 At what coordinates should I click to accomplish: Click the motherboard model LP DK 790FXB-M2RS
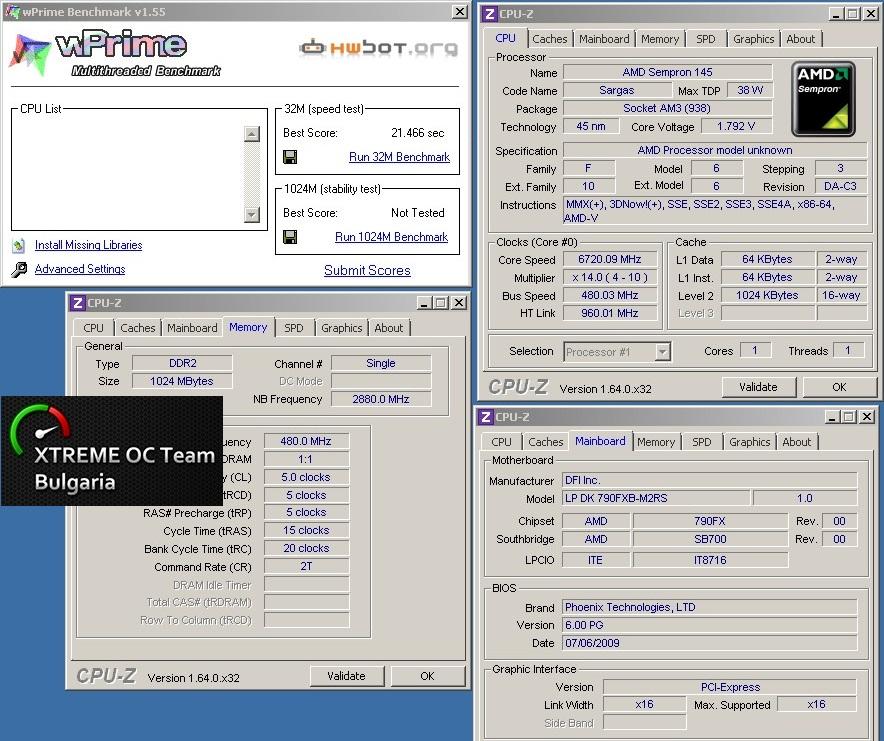pos(656,498)
